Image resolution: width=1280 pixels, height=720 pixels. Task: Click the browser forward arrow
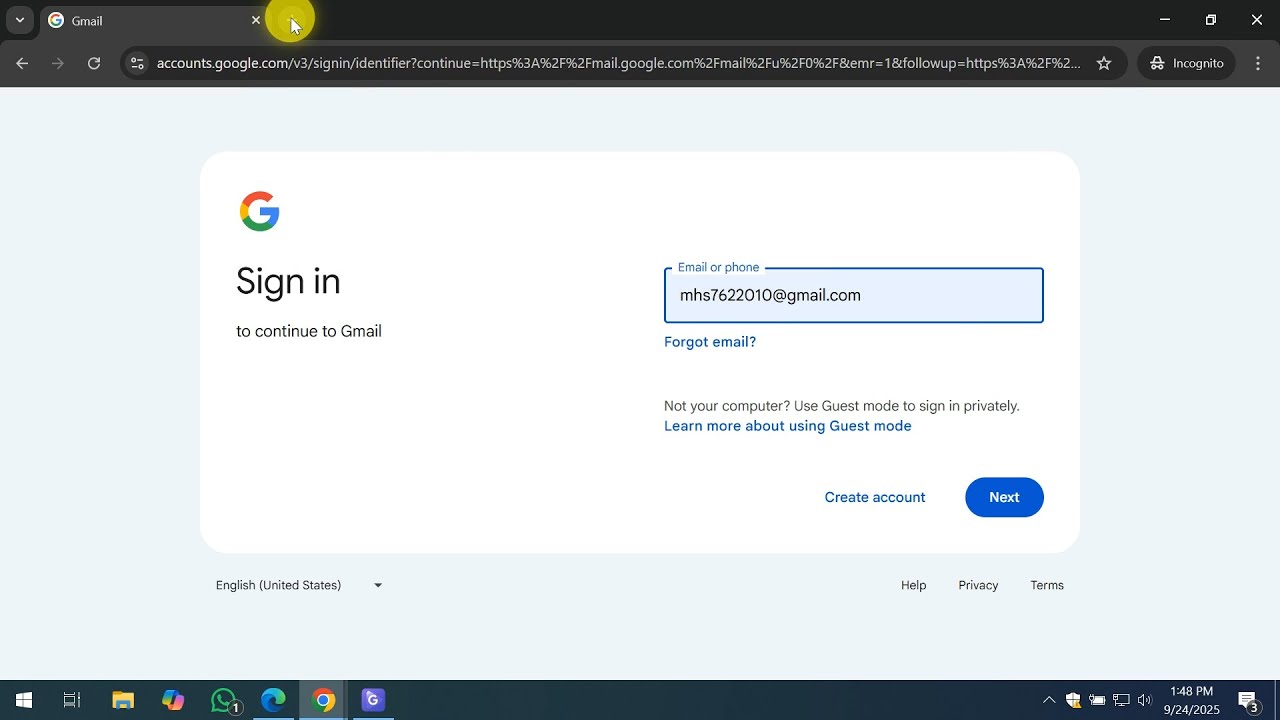[x=58, y=63]
